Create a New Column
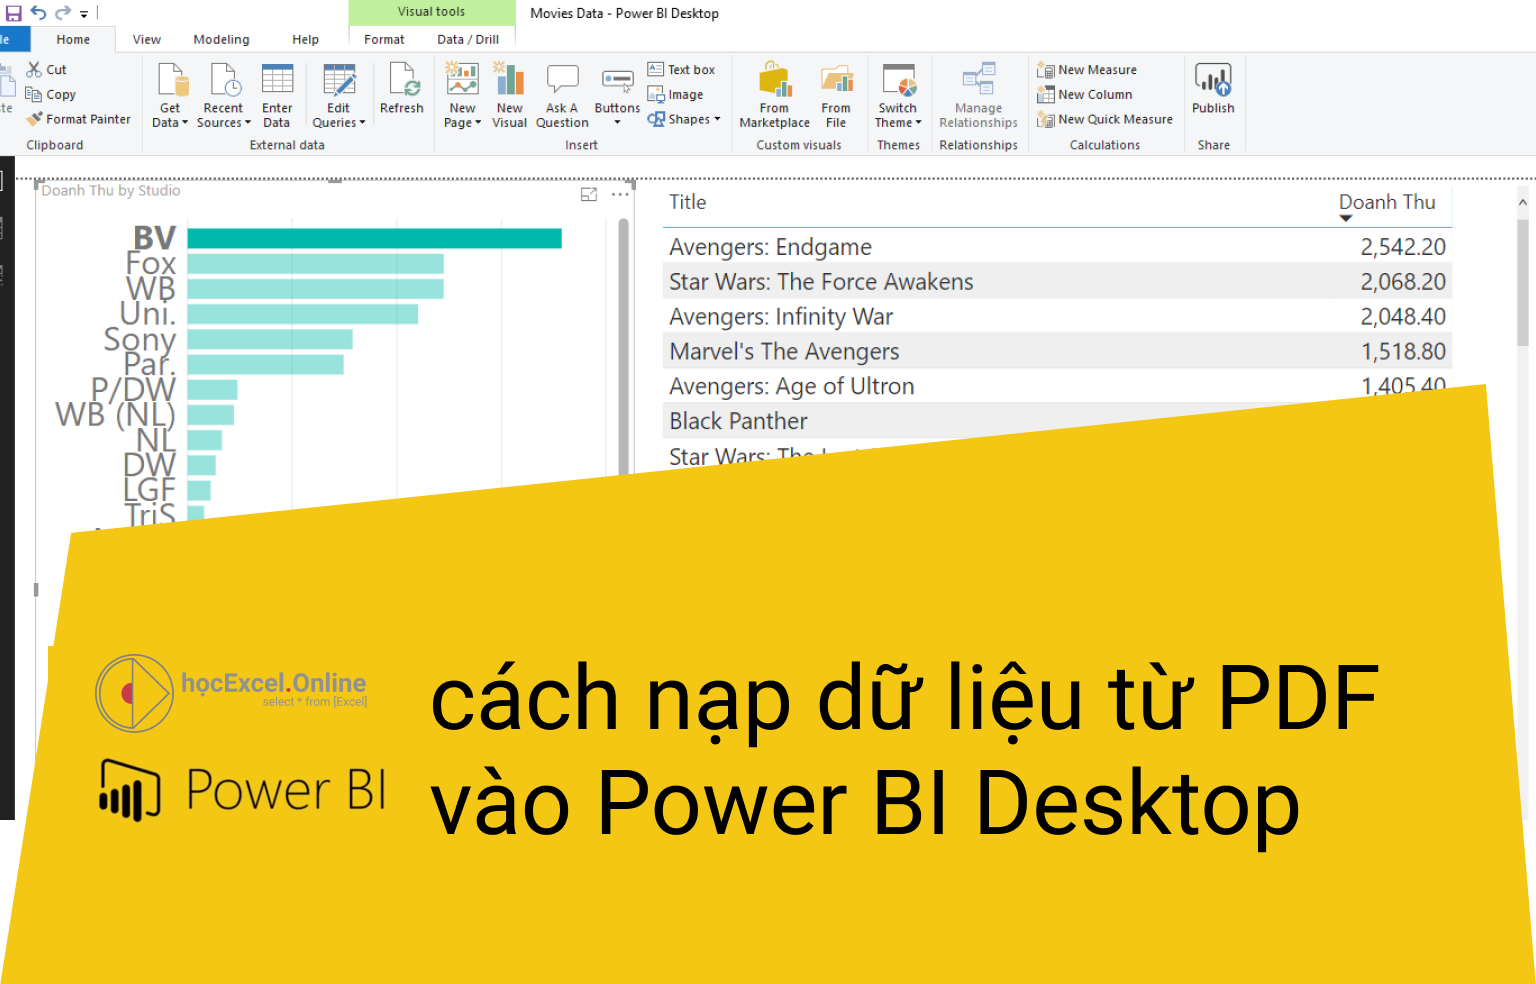The image size is (1536, 984). (x=1085, y=94)
